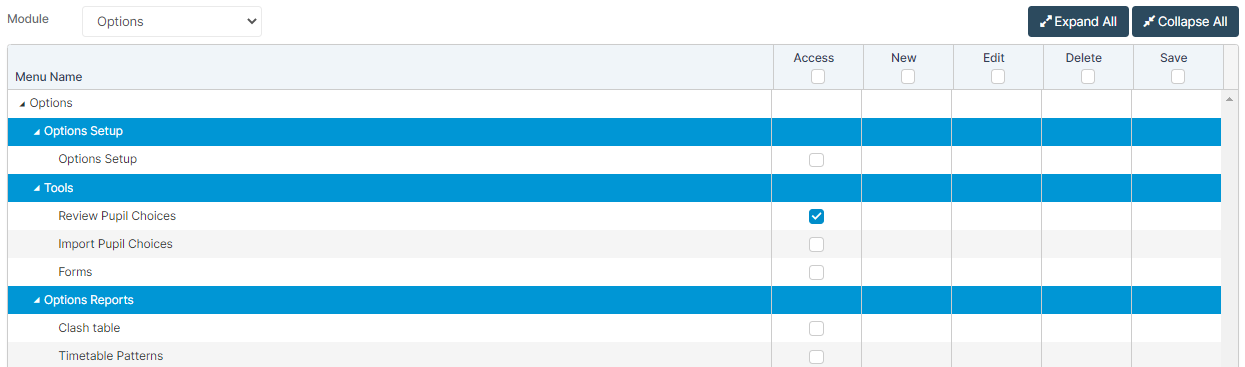1245x367 pixels.
Task: Click the scrollbar up arrow
Action: coord(1230,100)
